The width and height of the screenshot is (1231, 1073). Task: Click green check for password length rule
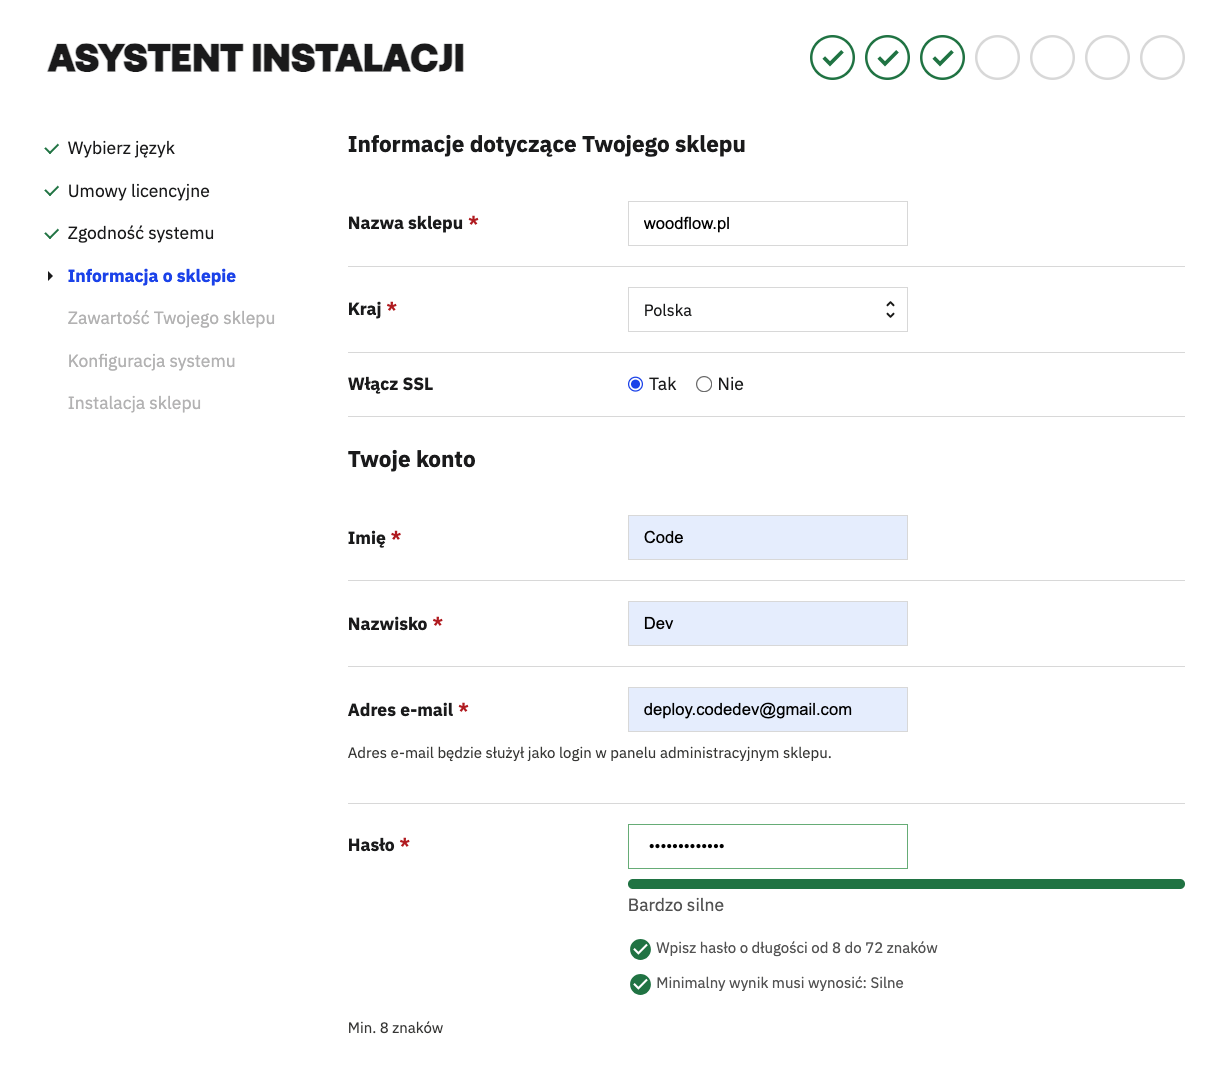pyautogui.click(x=640, y=949)
